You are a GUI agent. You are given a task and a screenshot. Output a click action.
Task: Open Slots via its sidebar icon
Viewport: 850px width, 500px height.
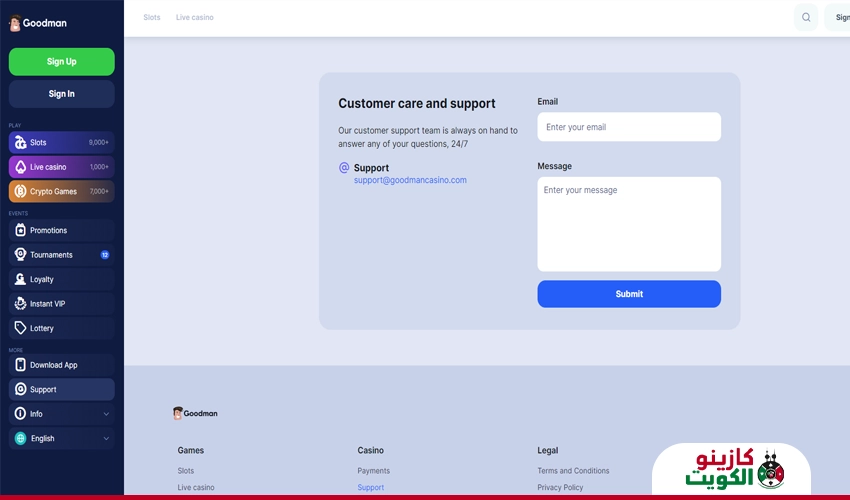pyautogui.click(x=20, y=143)
